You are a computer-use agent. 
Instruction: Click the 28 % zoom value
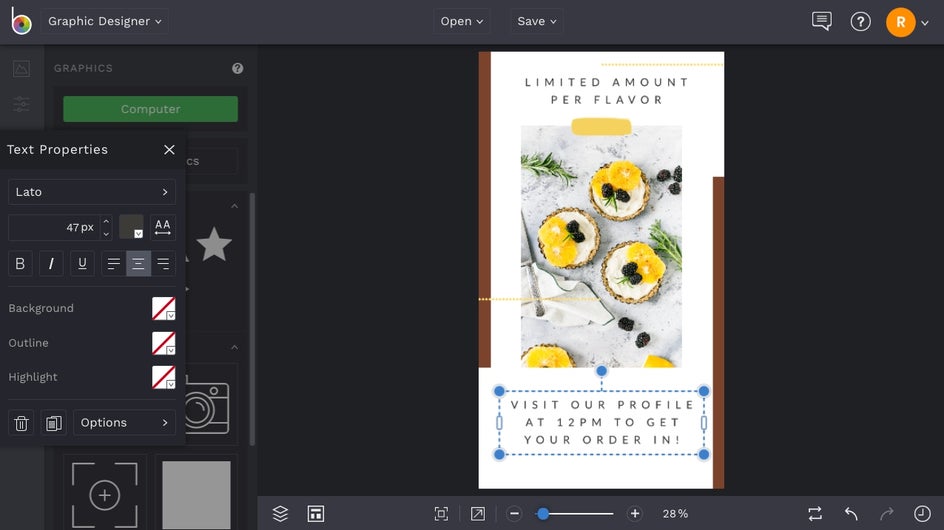675,514
